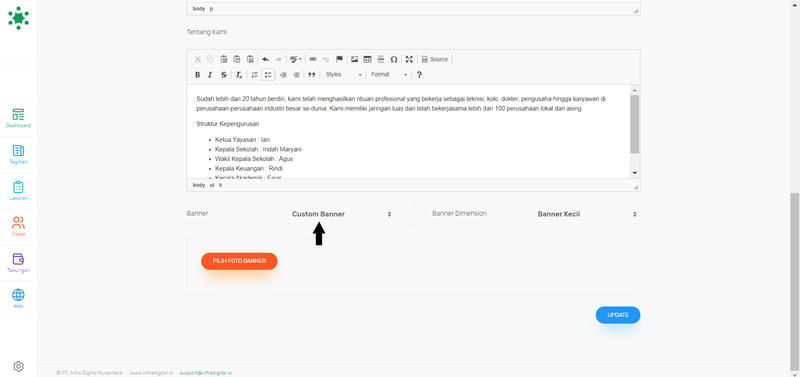Image resolution: width=800 pixels, height=377 pixels.
Task: Click the Remove Format icon
Action: pos(239,74)
